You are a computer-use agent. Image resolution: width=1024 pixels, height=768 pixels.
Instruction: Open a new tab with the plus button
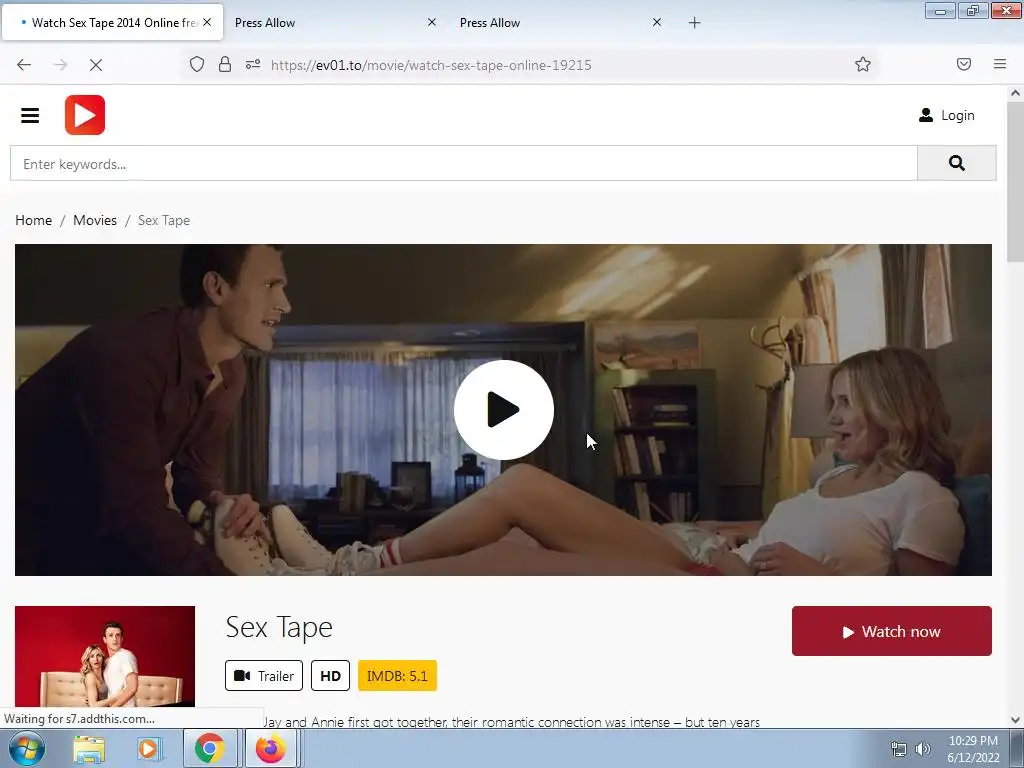click(x=695, y=23)
